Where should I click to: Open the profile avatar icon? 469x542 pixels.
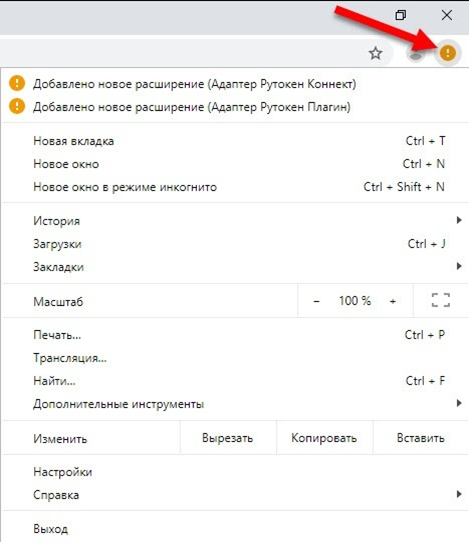pos(416,54)
